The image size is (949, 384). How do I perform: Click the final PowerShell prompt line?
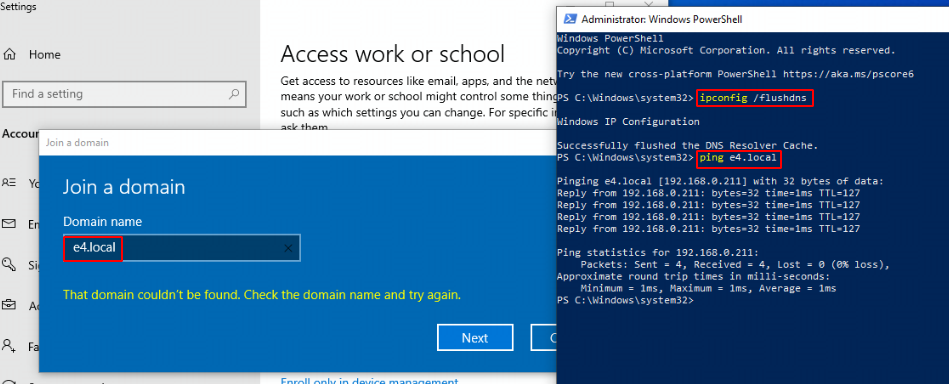pos(625,300)
